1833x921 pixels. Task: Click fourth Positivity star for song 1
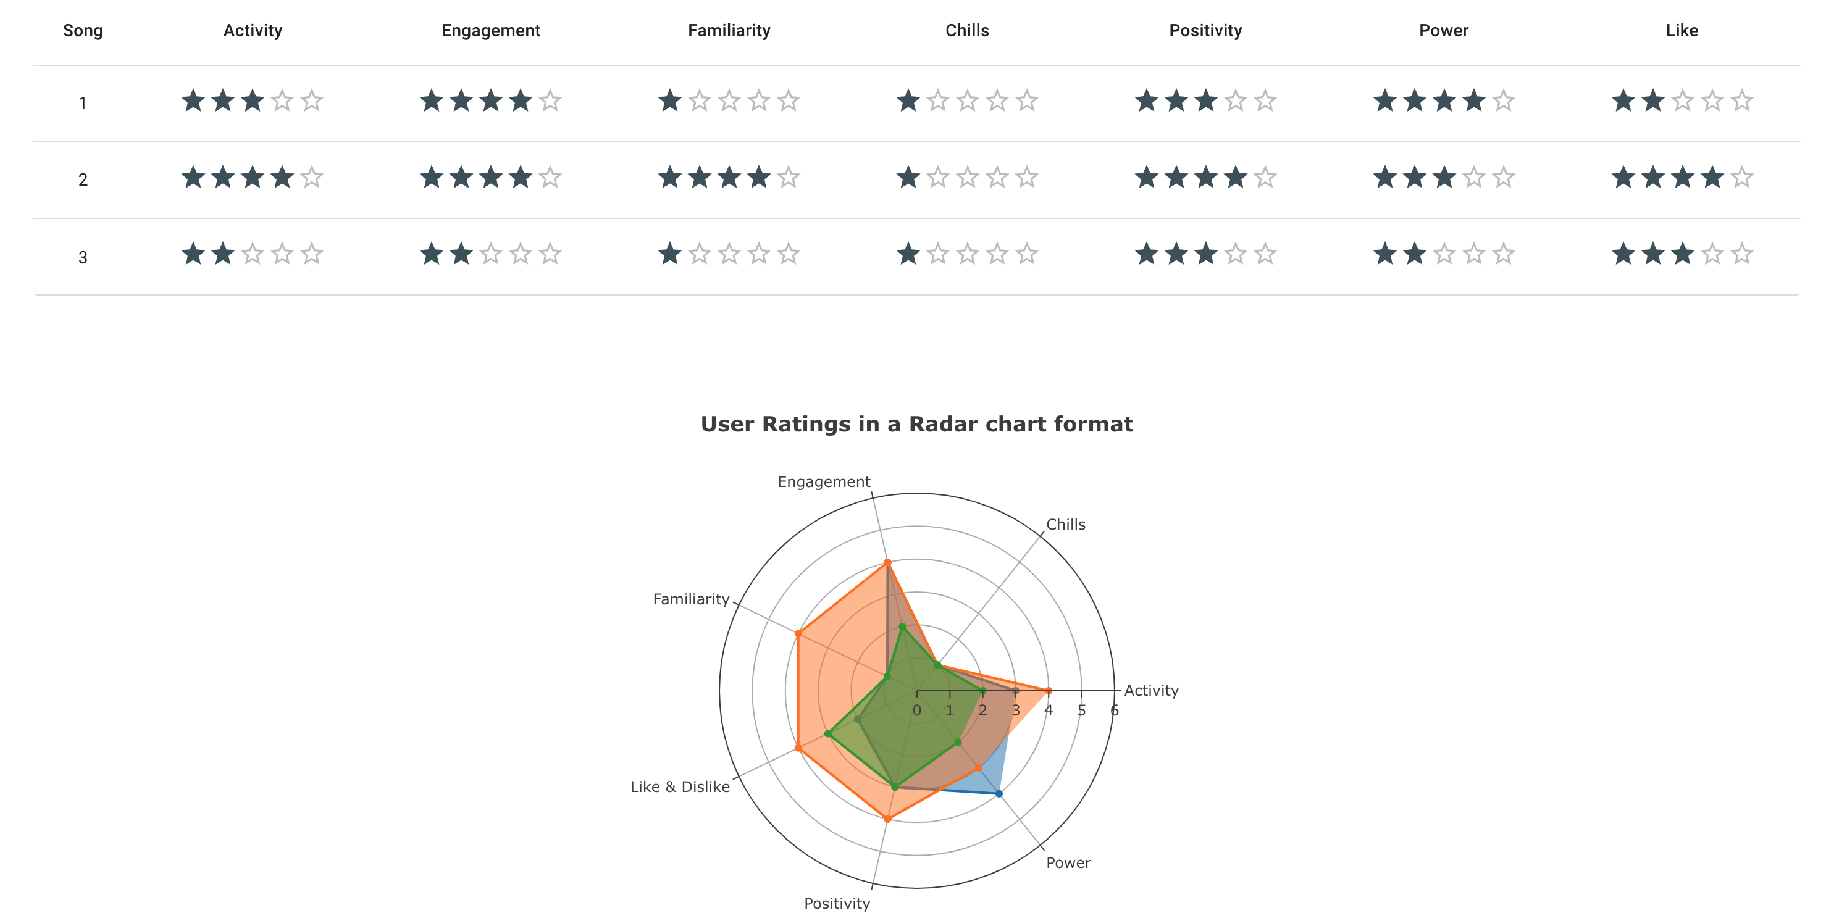click(1236, 100)
